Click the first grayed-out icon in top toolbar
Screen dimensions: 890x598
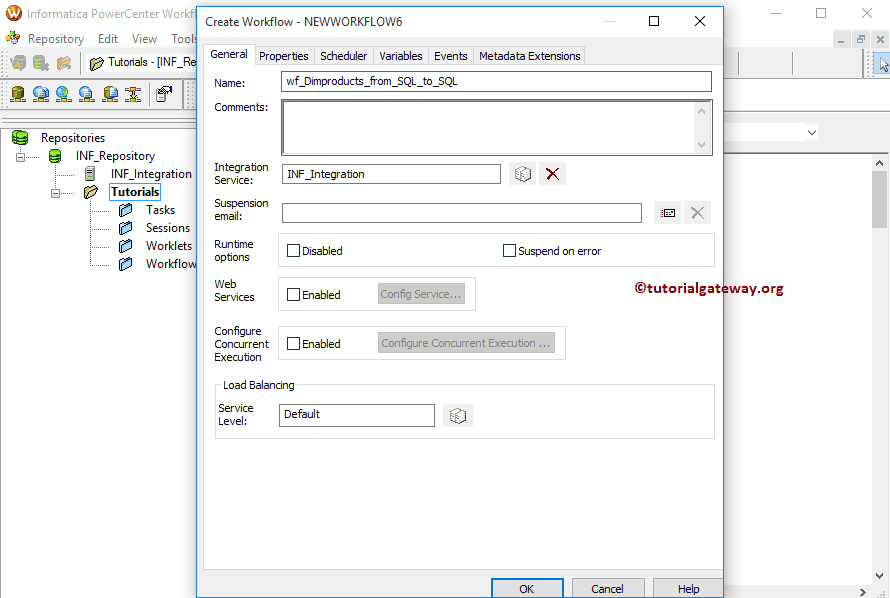click(x=18, y=62)
